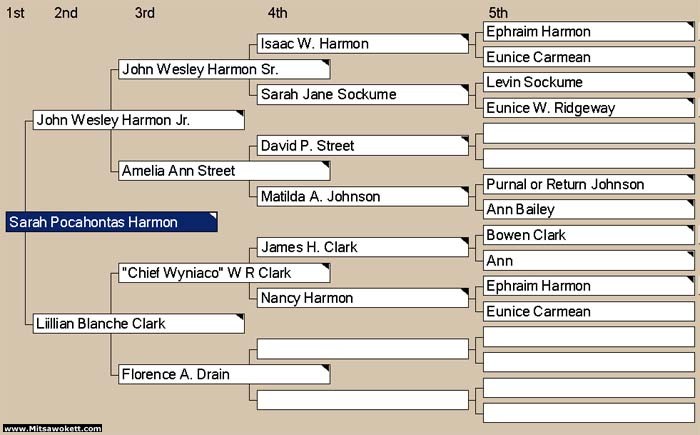Image resolution: width=700 pixels, height=435 pixels.
Task: Choose Amelia Ann Street in pedigree
Action: click(224, 171)
